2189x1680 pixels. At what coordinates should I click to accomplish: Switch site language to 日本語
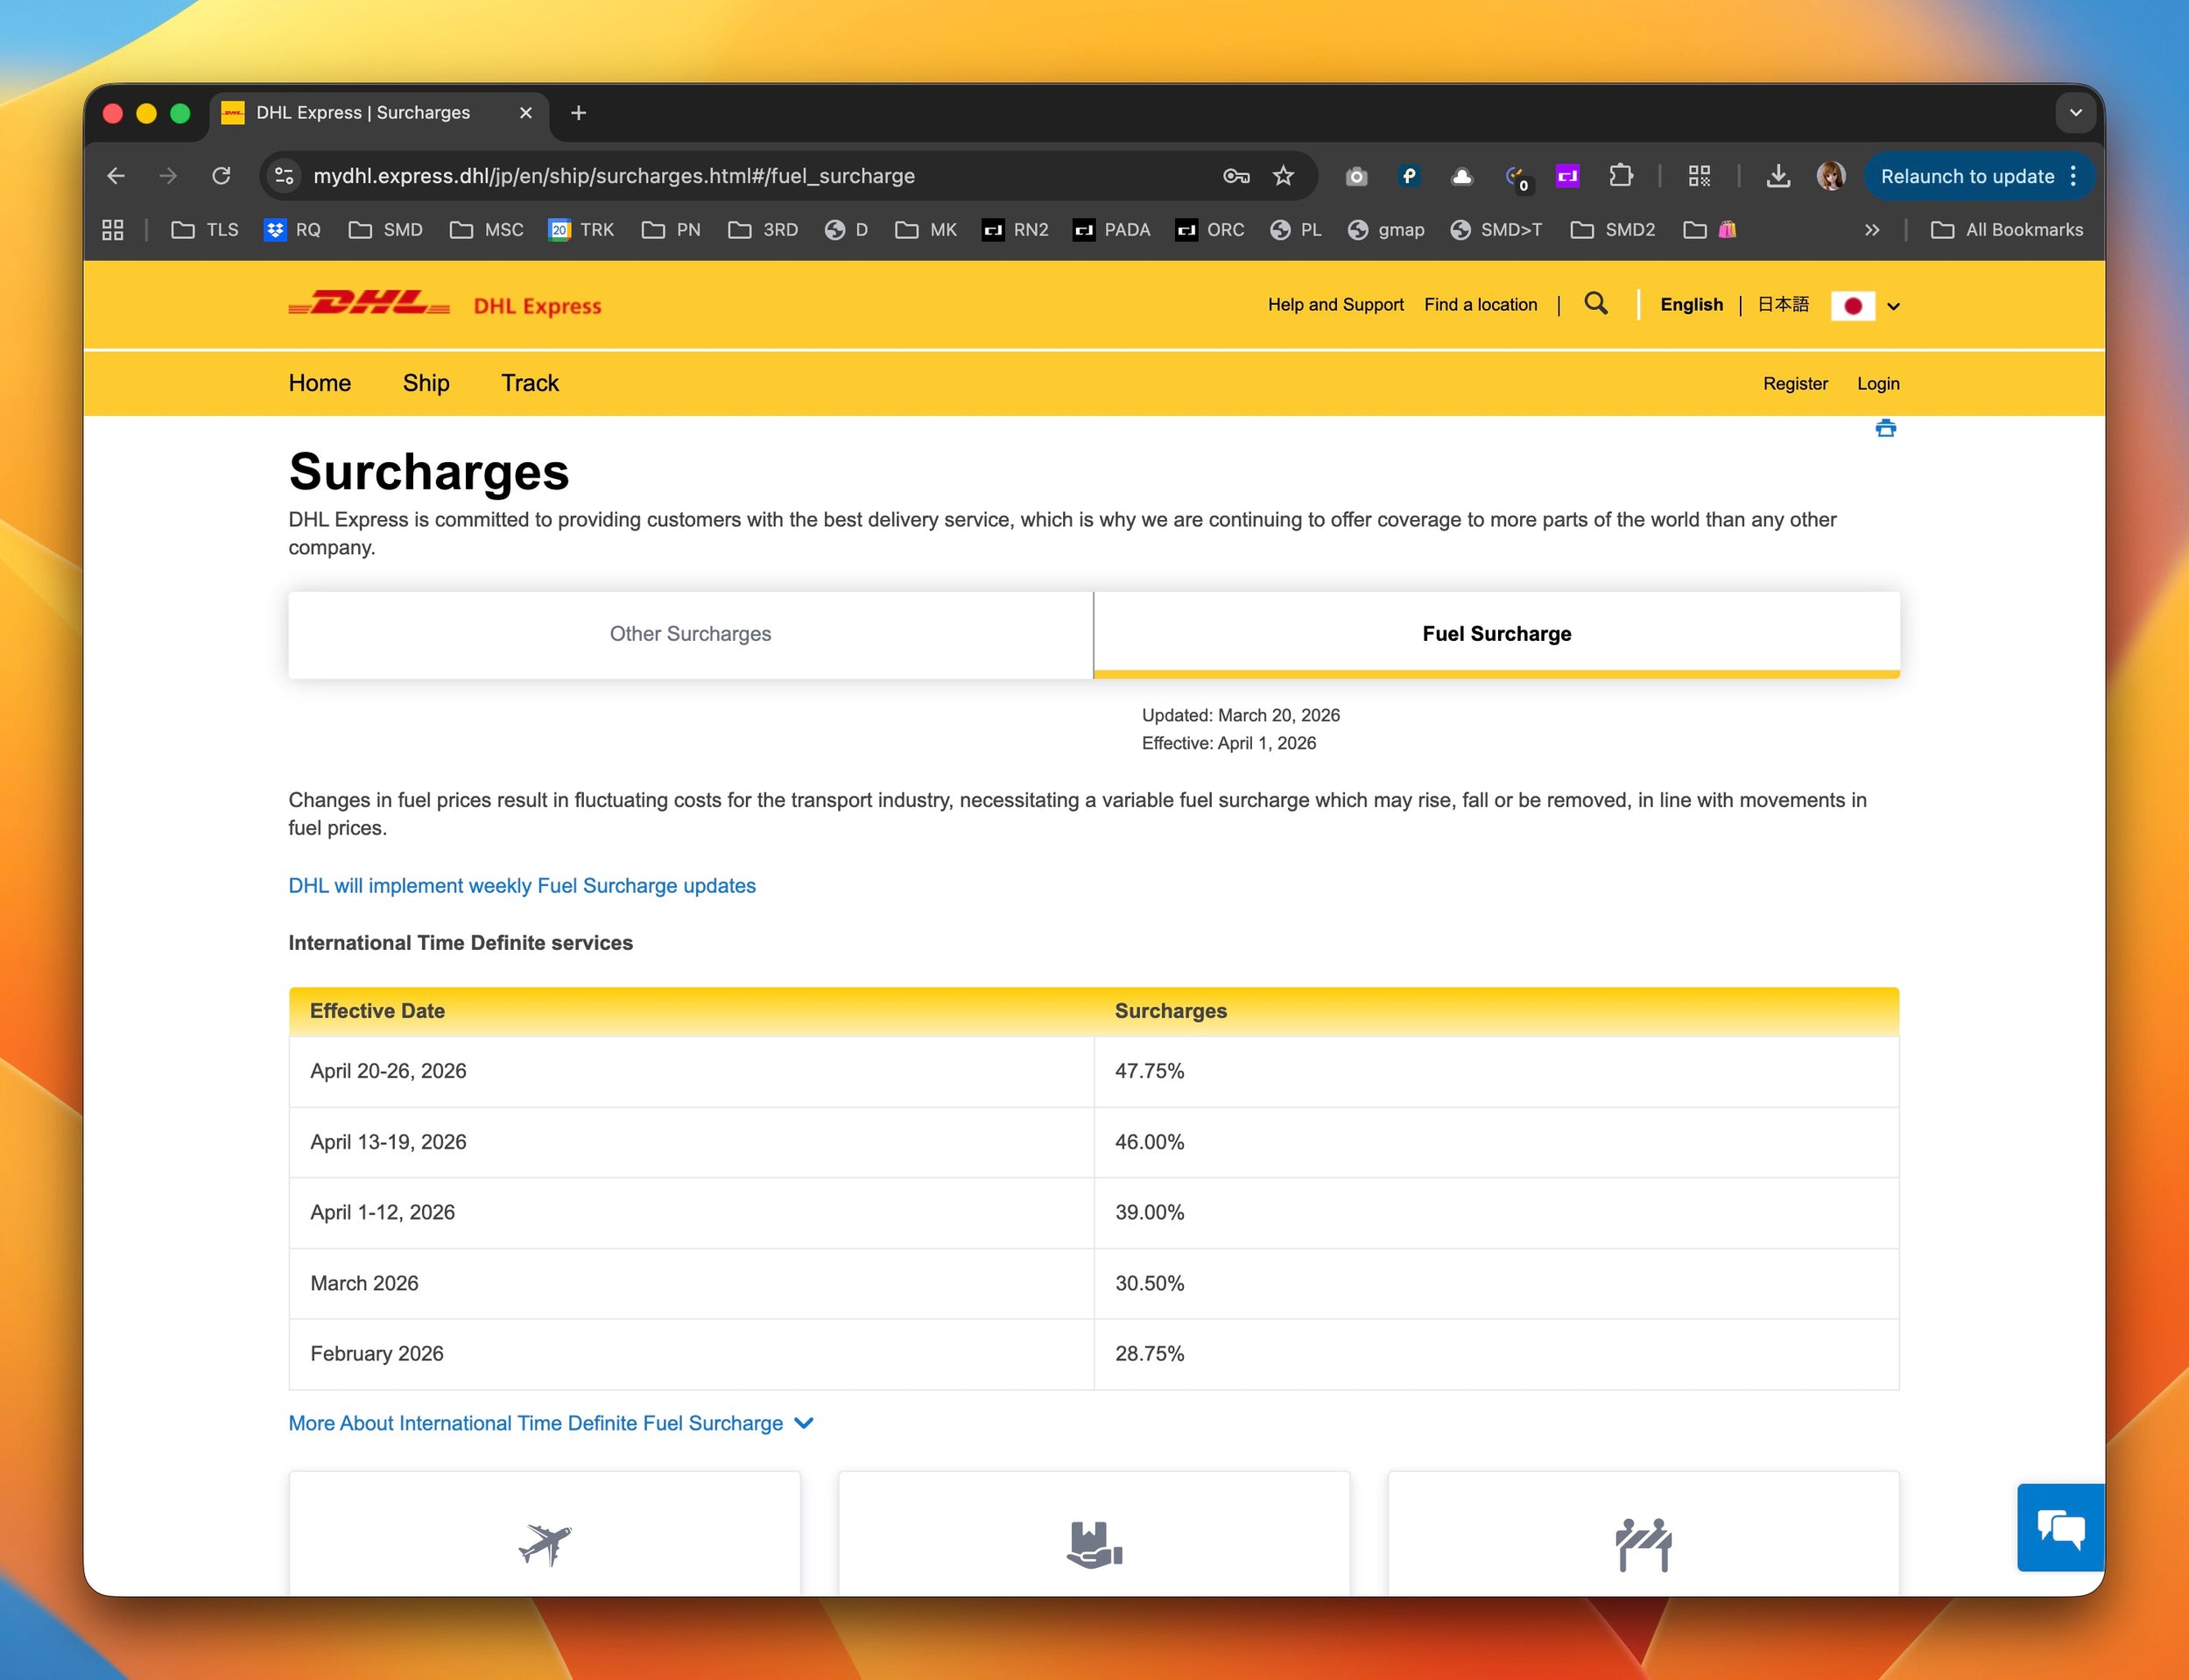pos(1783,304)
